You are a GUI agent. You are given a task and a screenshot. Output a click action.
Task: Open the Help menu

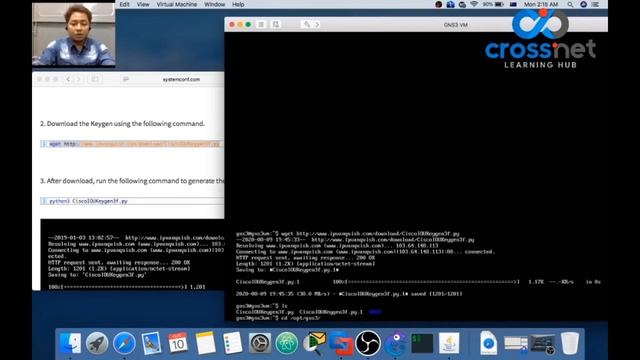pyautogui.click(x=238, y=4)
